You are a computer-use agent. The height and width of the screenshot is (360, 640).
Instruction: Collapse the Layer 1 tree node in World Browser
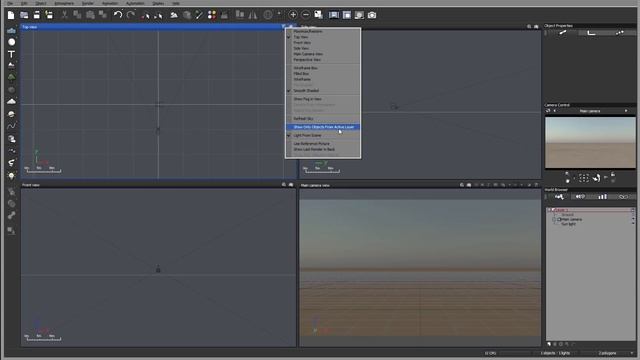click(549, 210)
